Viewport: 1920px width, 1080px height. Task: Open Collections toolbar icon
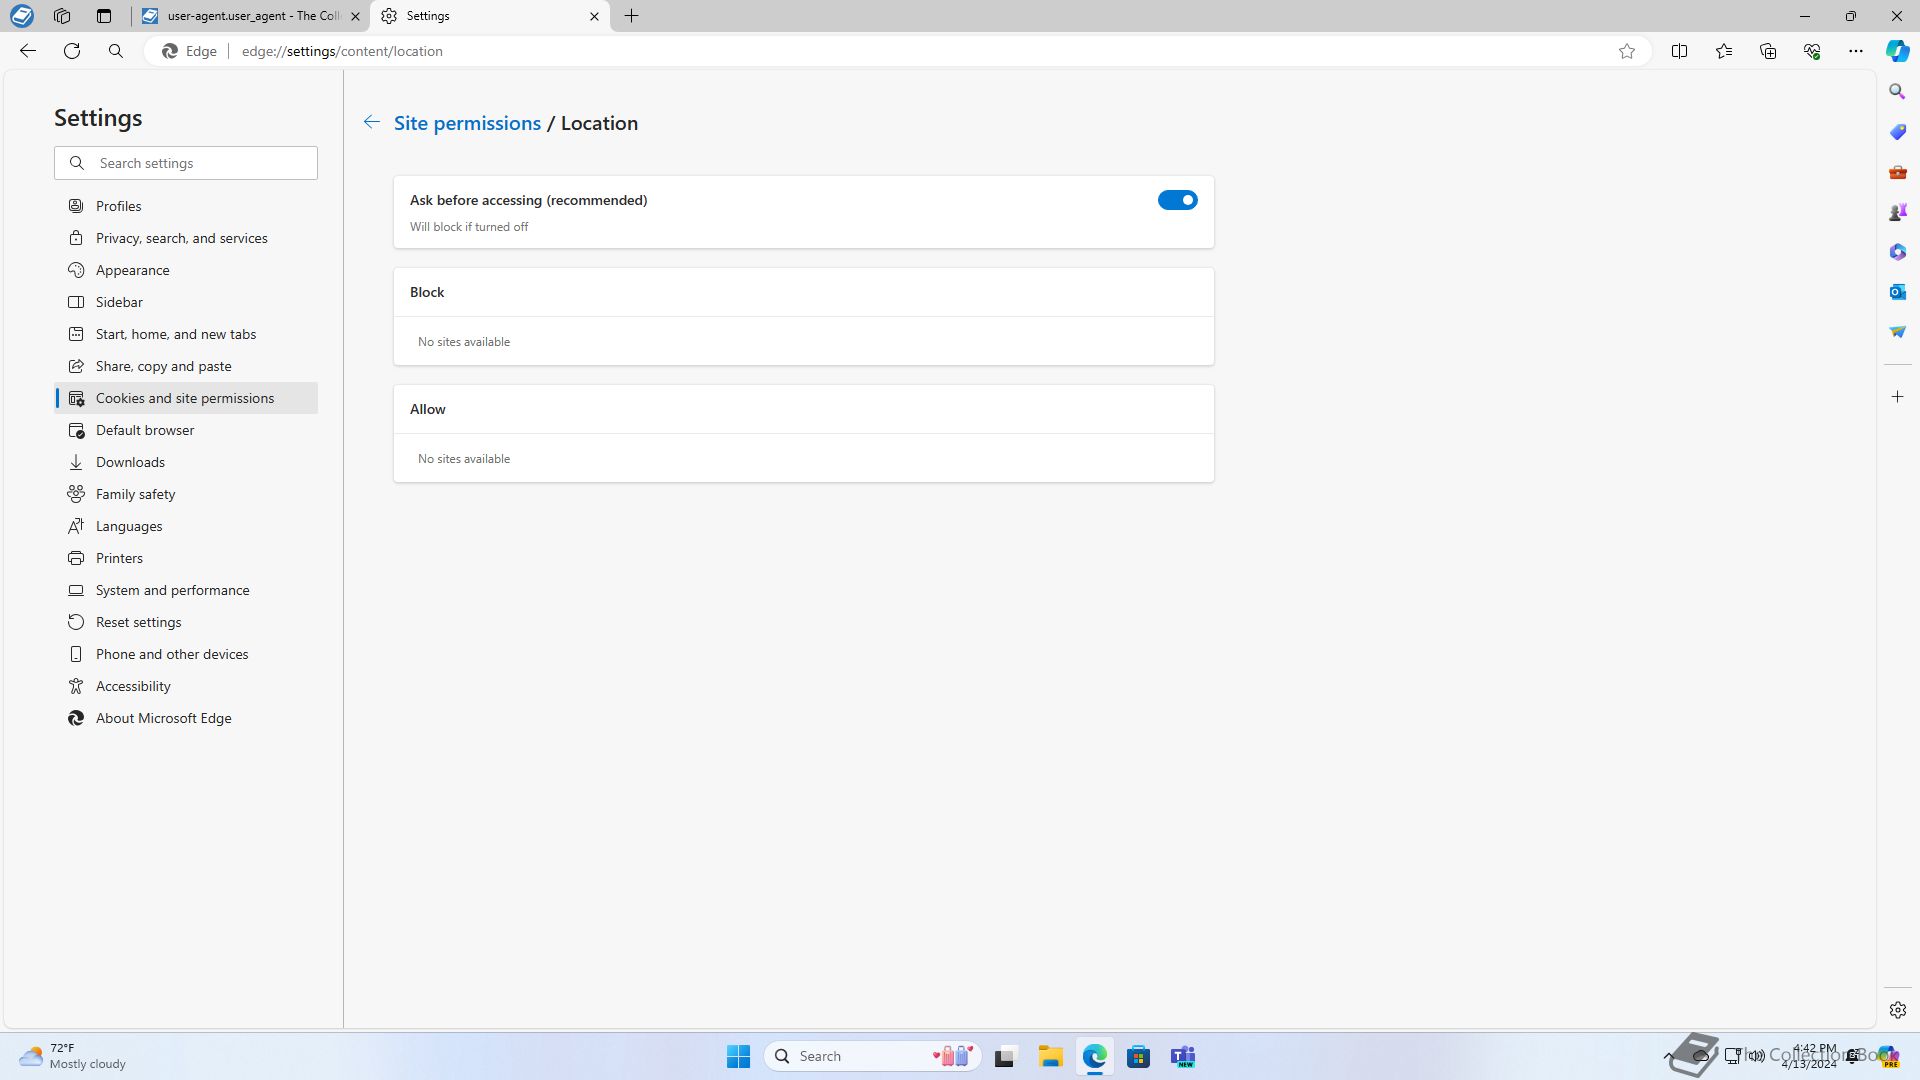[x=1767, y=51]
